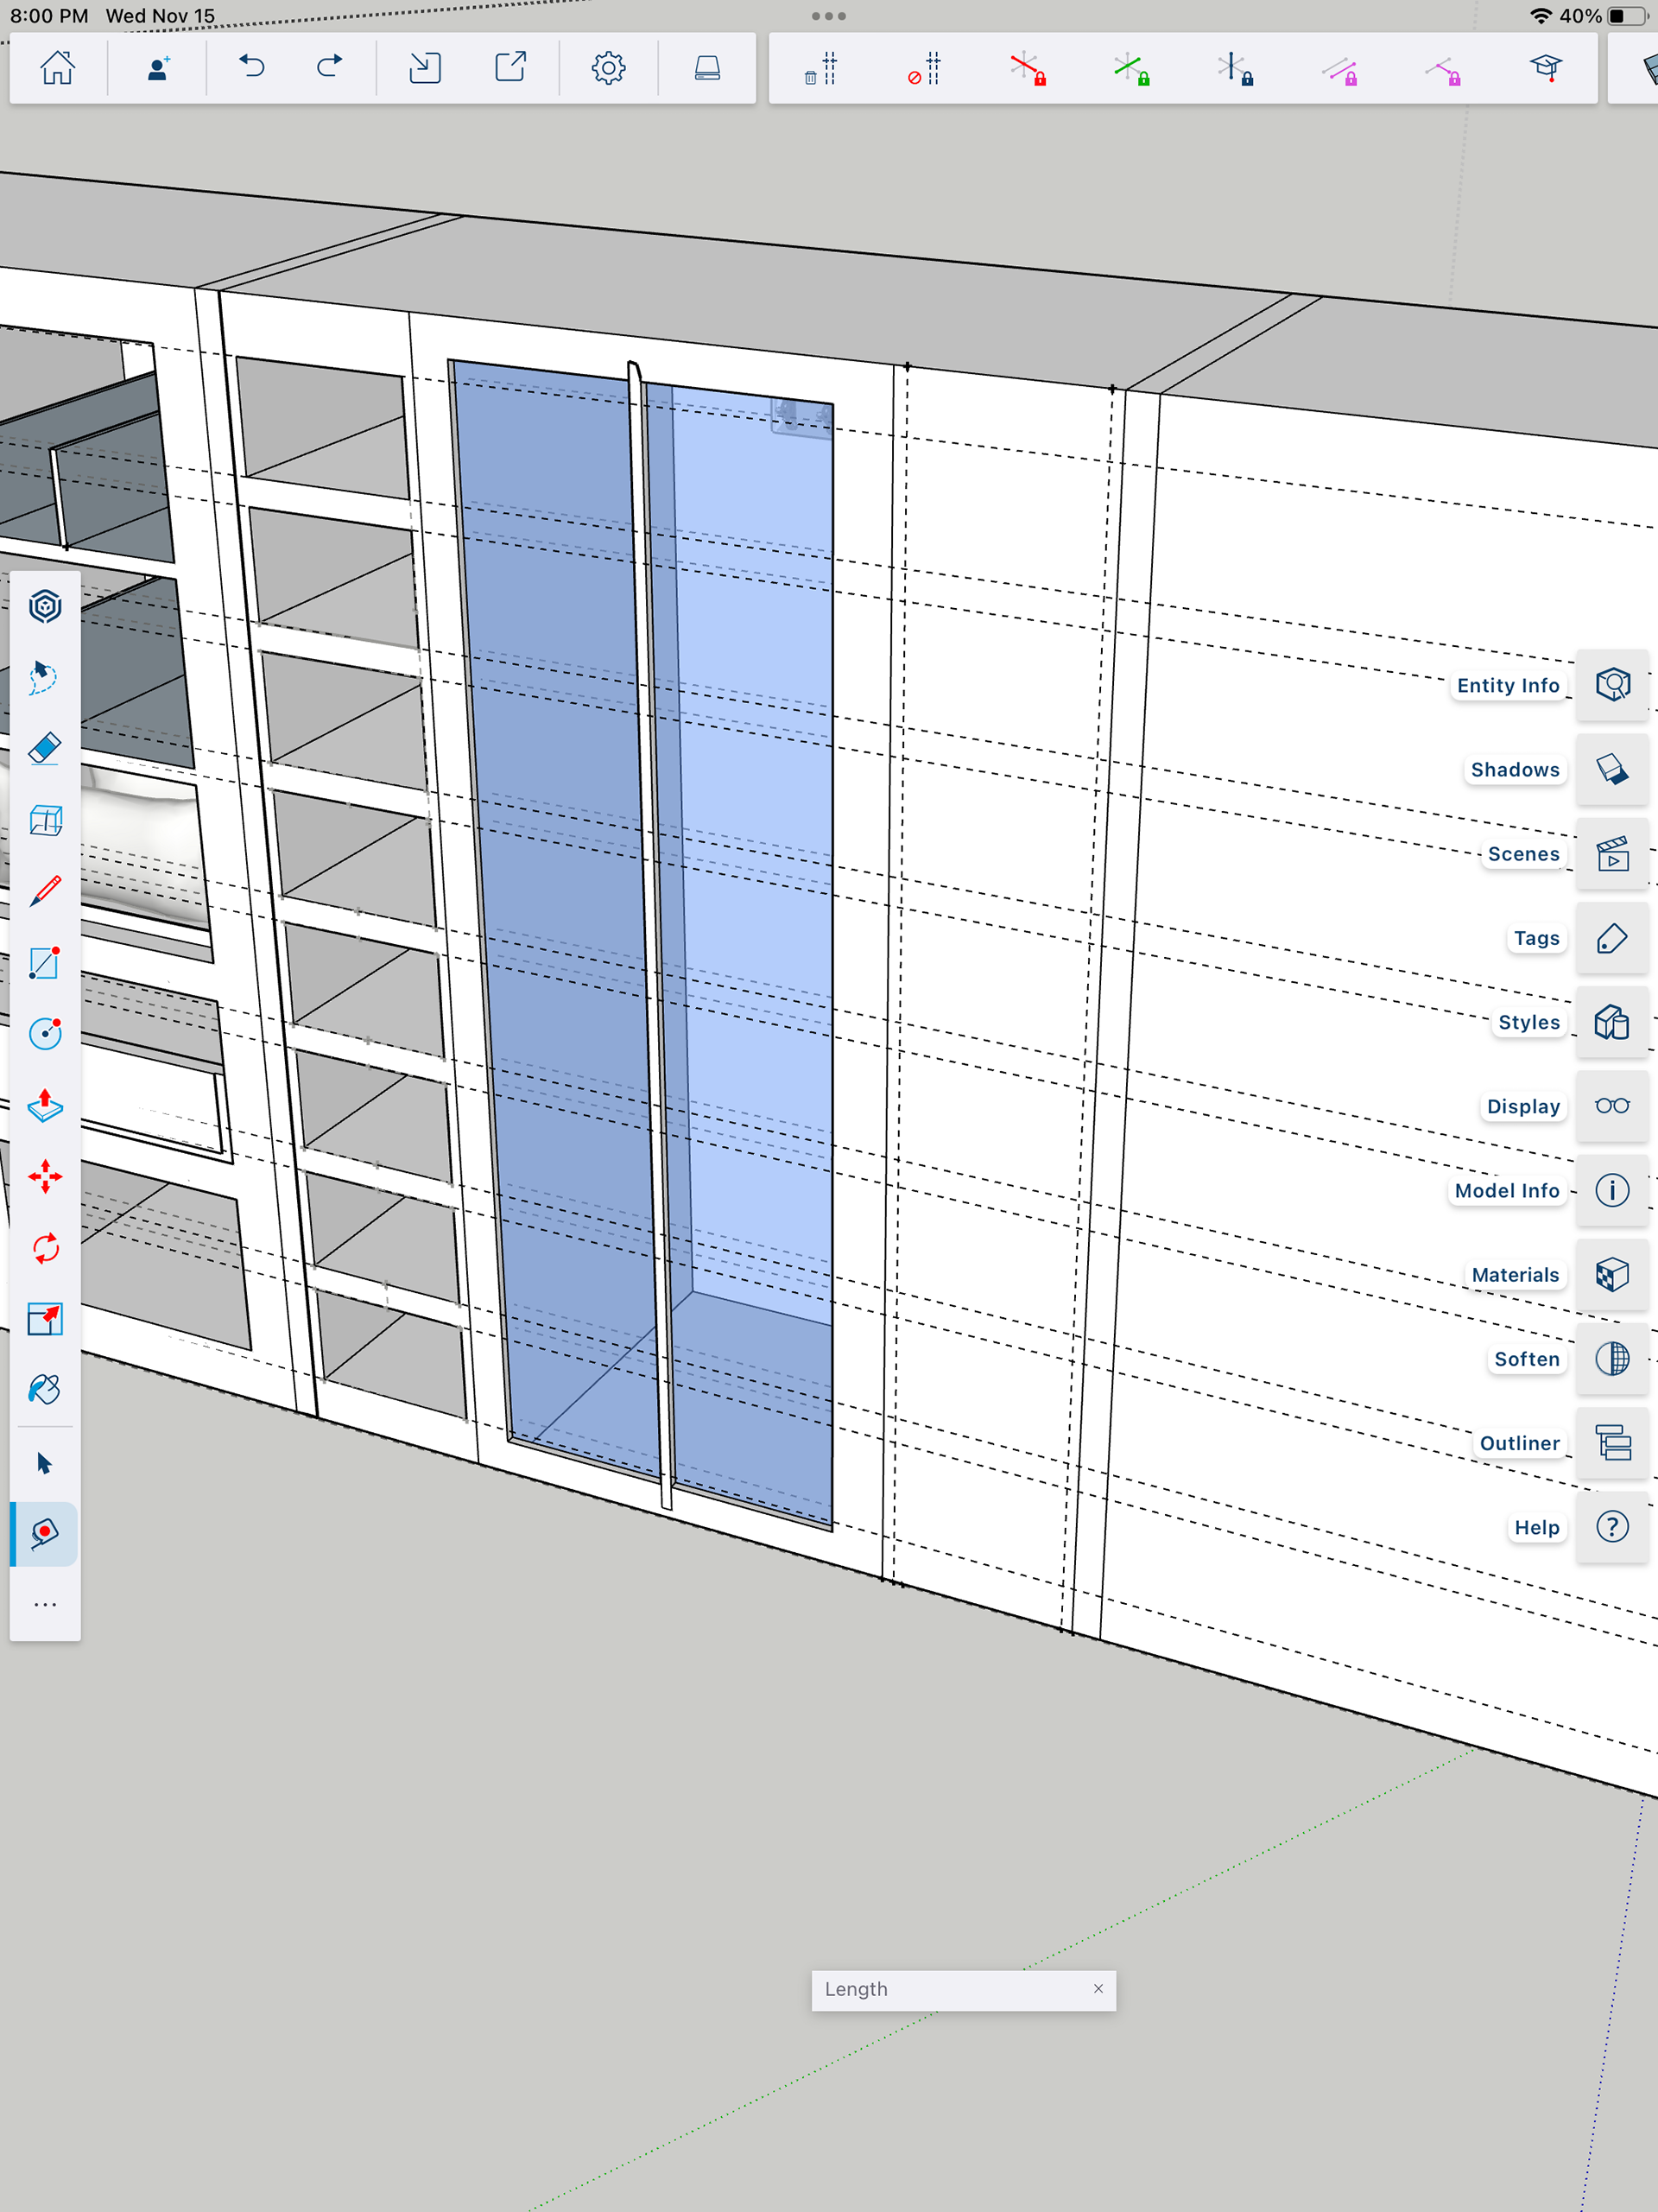1658x2212 pixels.
Task: Select the Pencil line tool
Action: pos(45,891)
